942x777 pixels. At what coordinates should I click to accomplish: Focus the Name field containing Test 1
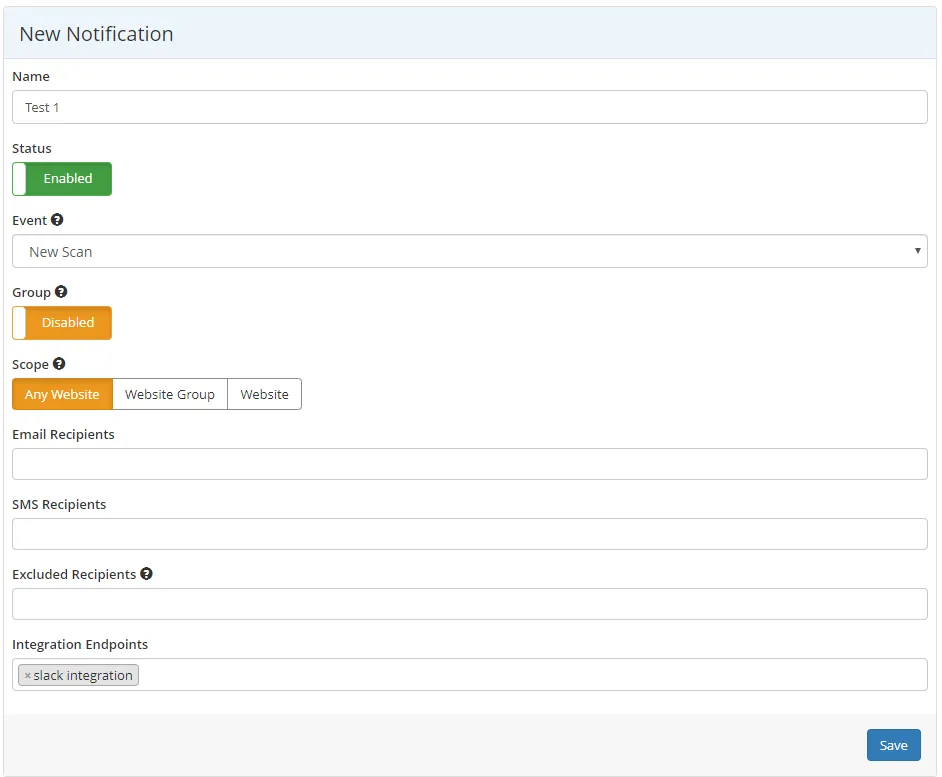coord(470,107)
